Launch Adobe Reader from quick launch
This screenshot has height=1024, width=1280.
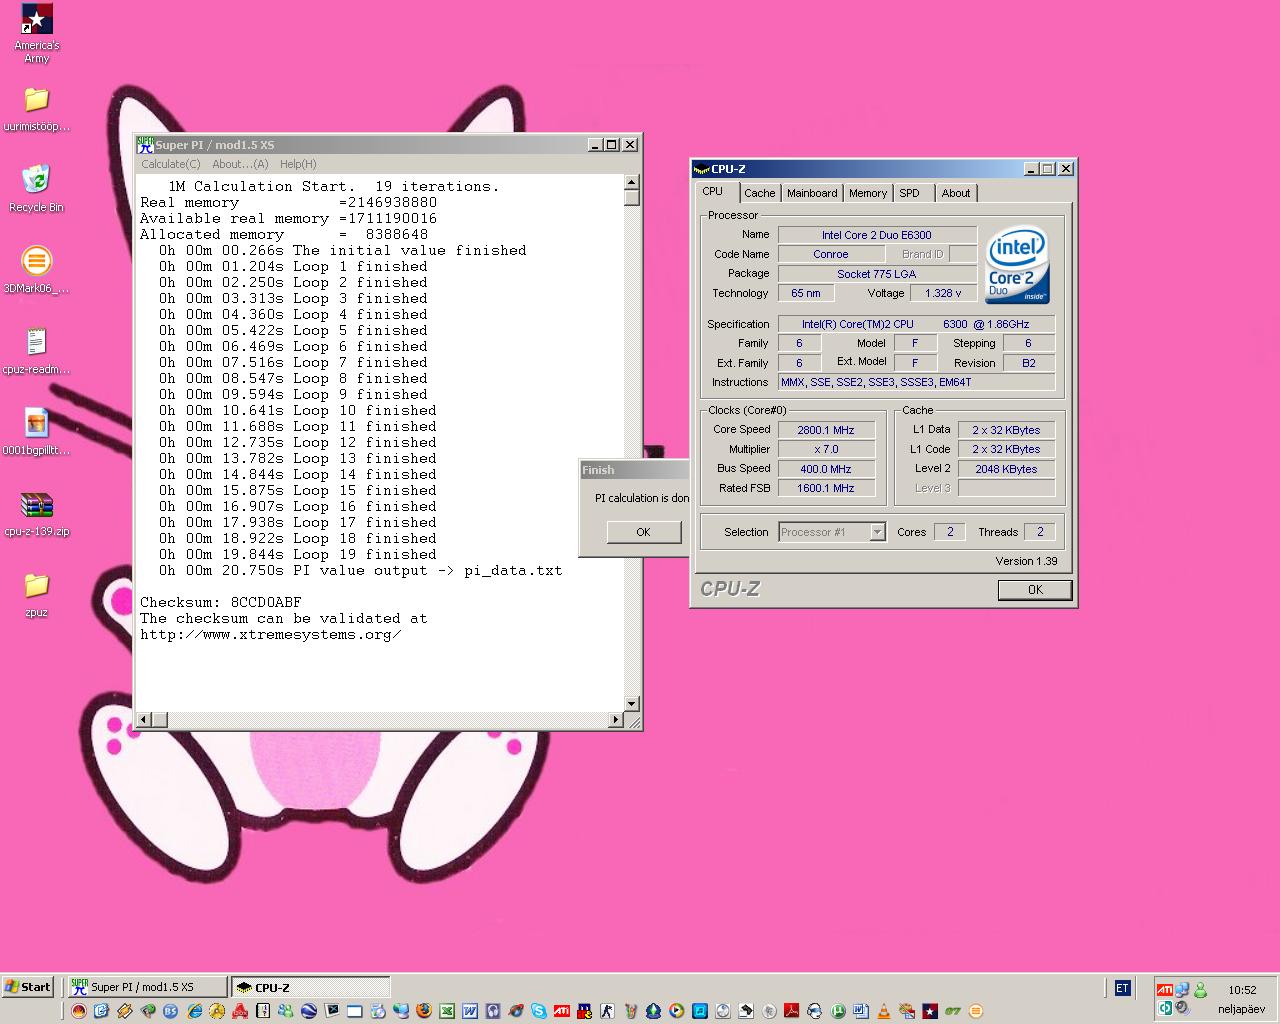791,1011
